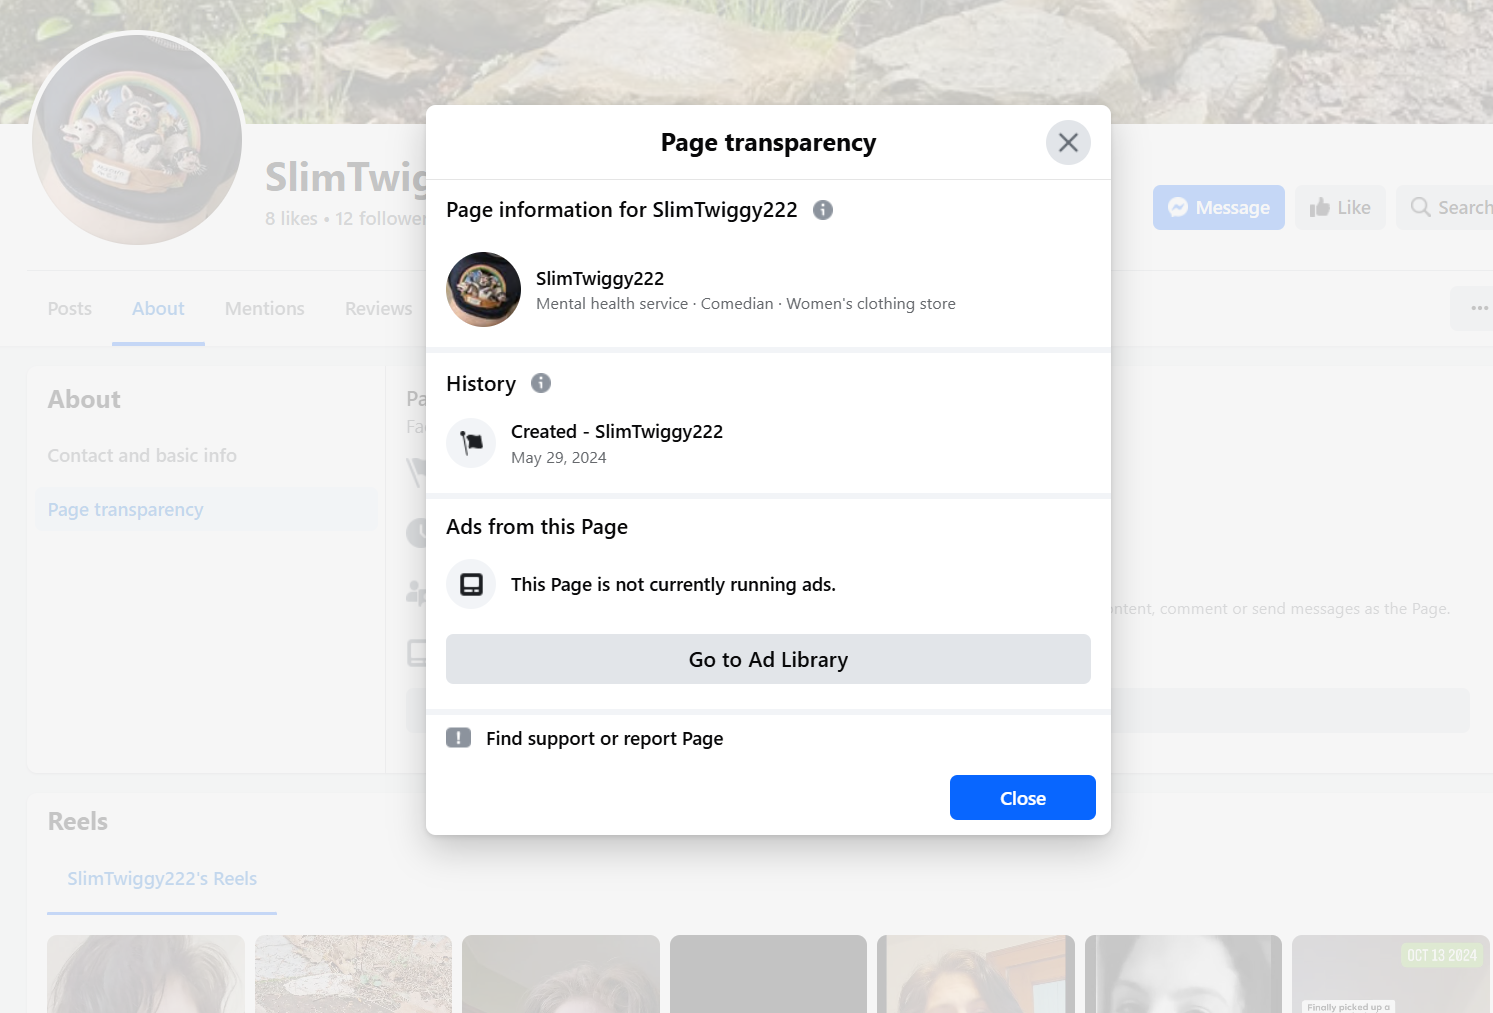
Task: Click the About section heading
Action: coord(84,399)
